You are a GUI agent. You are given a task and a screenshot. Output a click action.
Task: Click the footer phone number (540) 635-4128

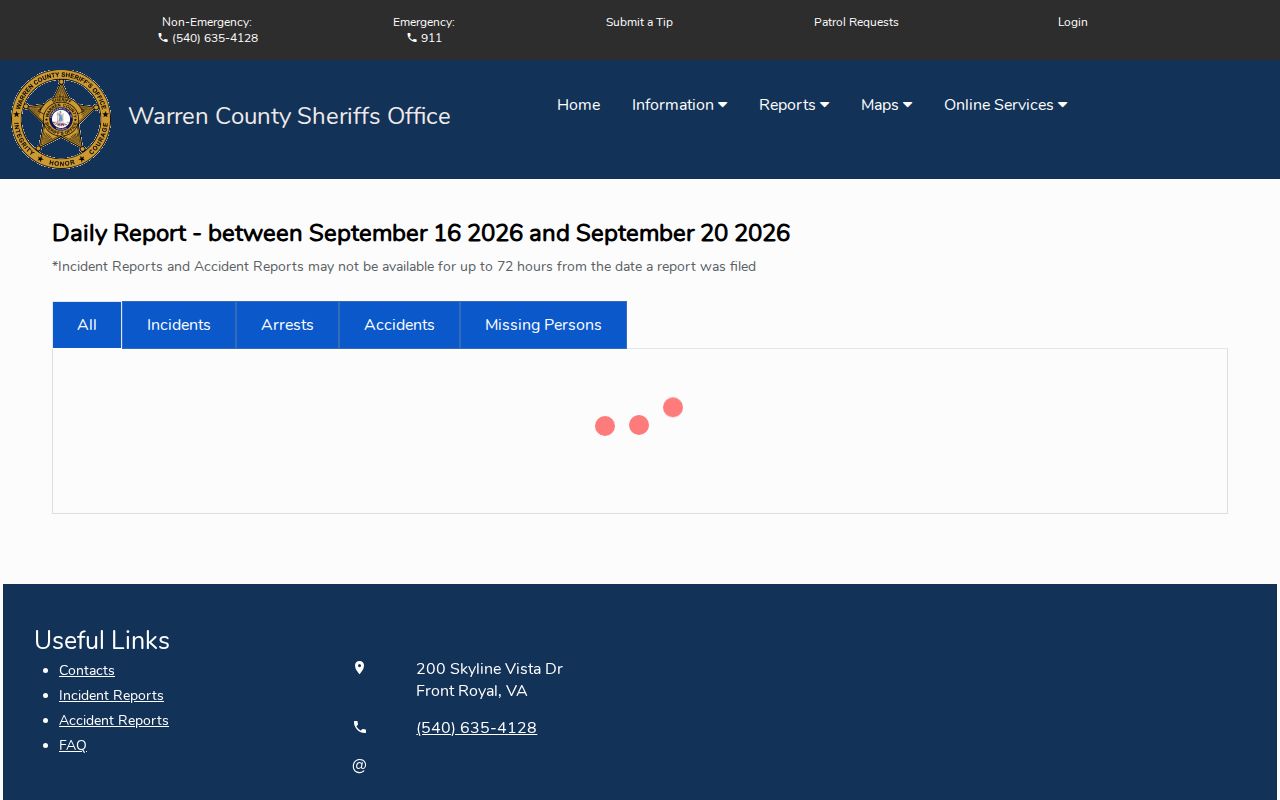(x=476, y=728)
